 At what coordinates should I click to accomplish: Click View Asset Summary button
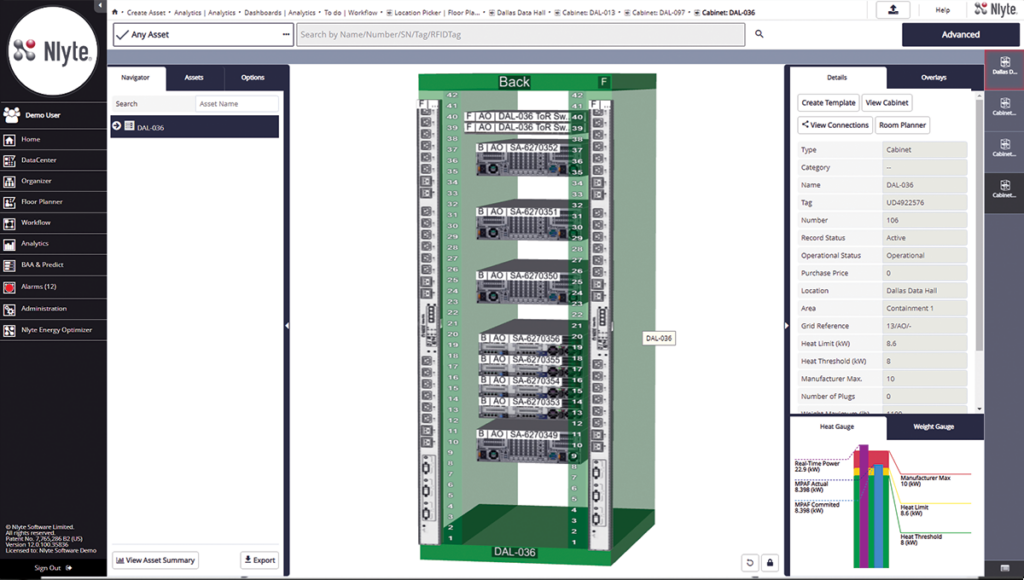click(x=155, y=560)
